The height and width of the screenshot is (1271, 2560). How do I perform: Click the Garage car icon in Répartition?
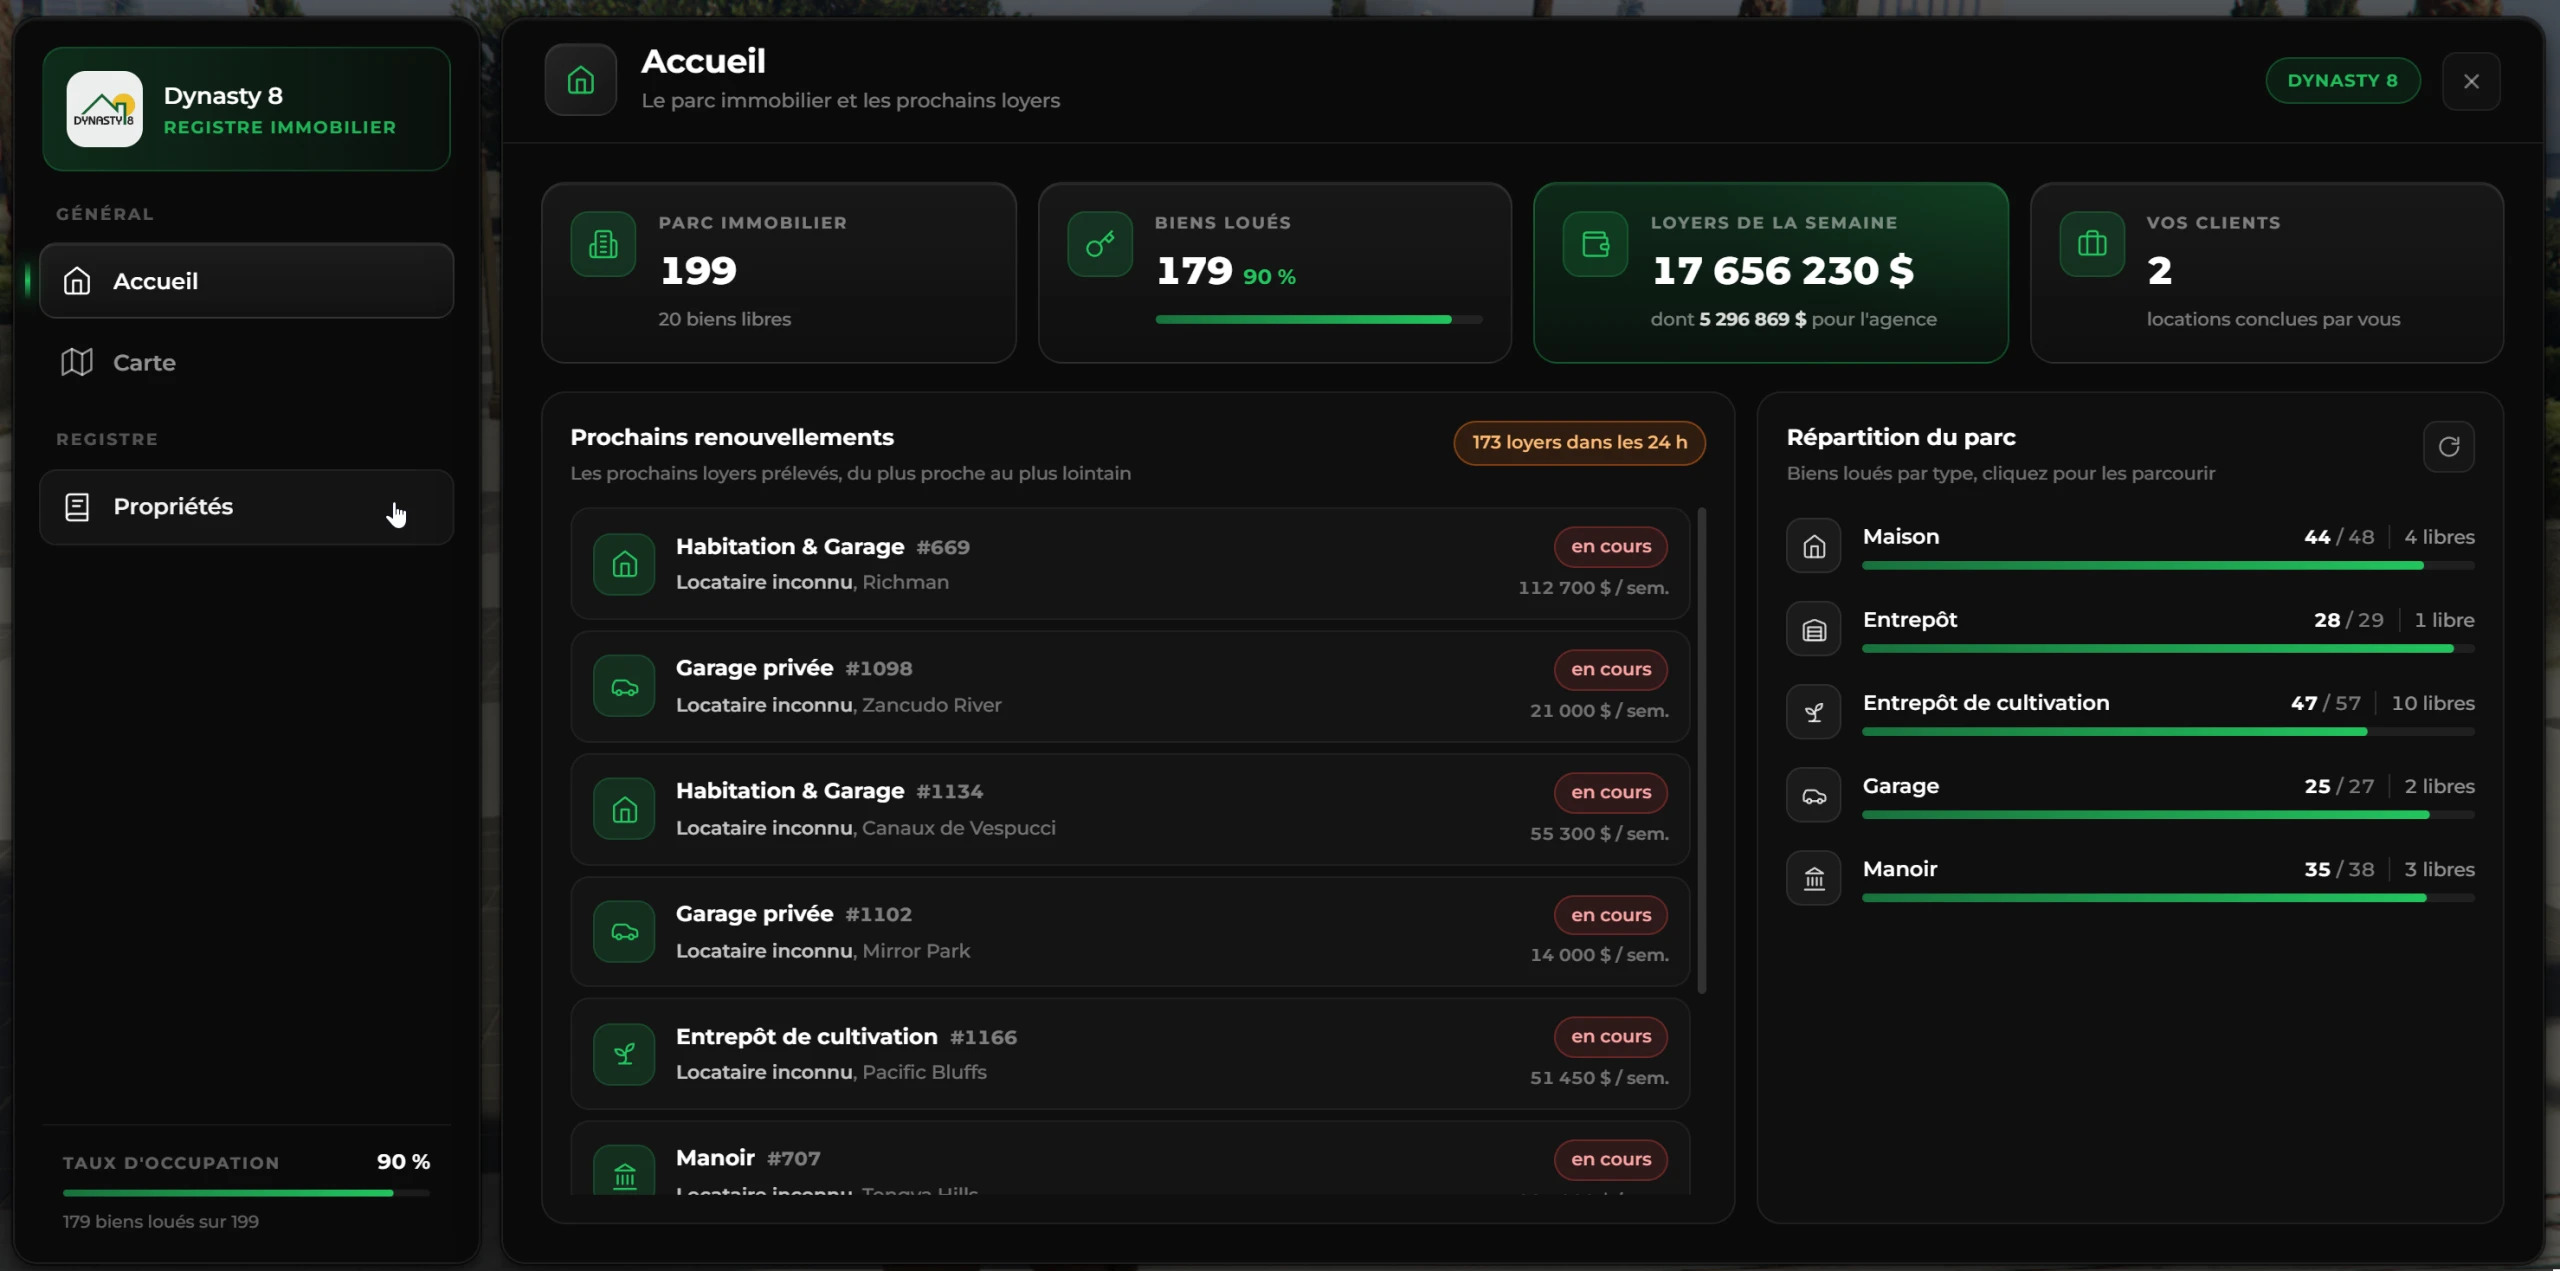[x=1813, y=795]
